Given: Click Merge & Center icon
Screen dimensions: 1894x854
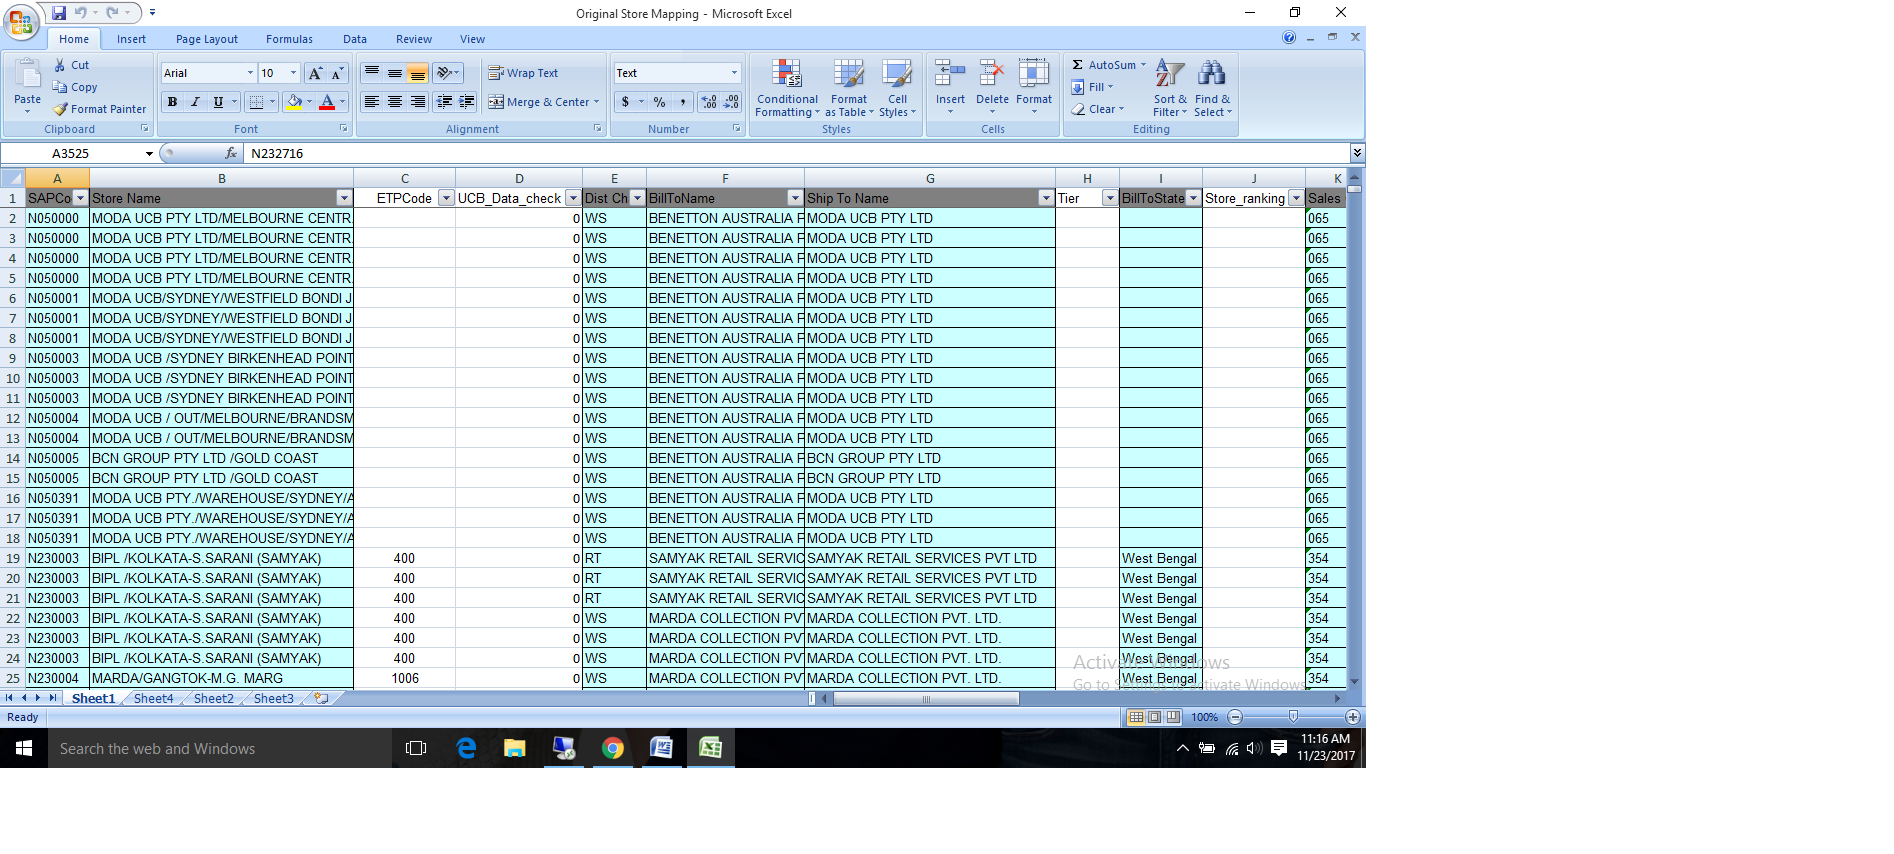Looking at the screenshot, I should (496, 102).
